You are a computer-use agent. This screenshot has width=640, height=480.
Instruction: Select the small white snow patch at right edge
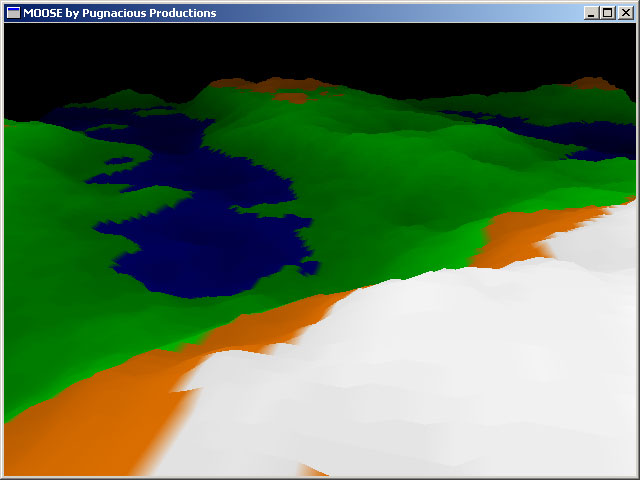click(595, 235)
